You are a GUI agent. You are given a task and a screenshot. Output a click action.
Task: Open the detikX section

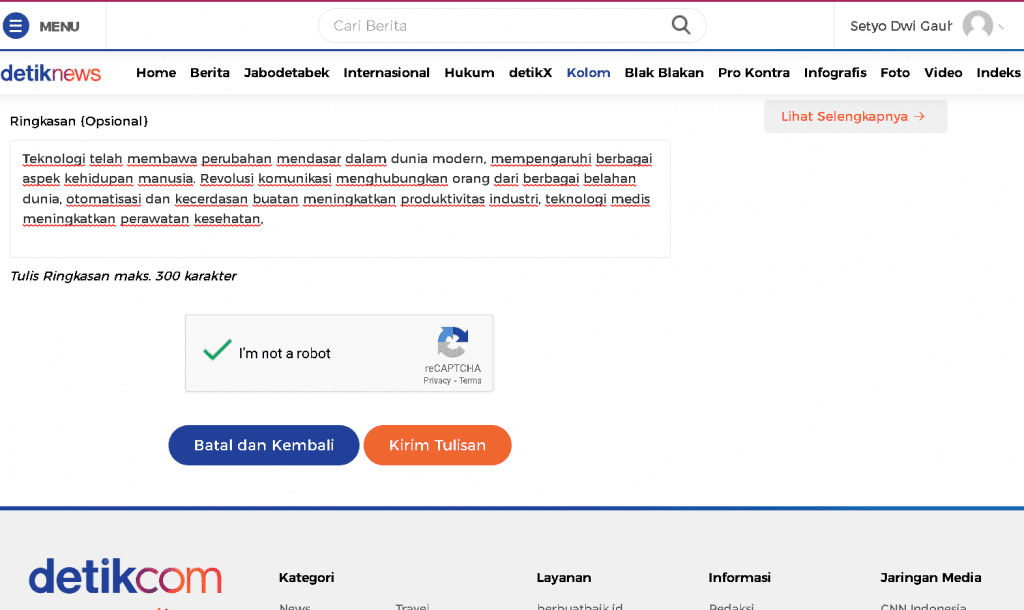point(530,72)
